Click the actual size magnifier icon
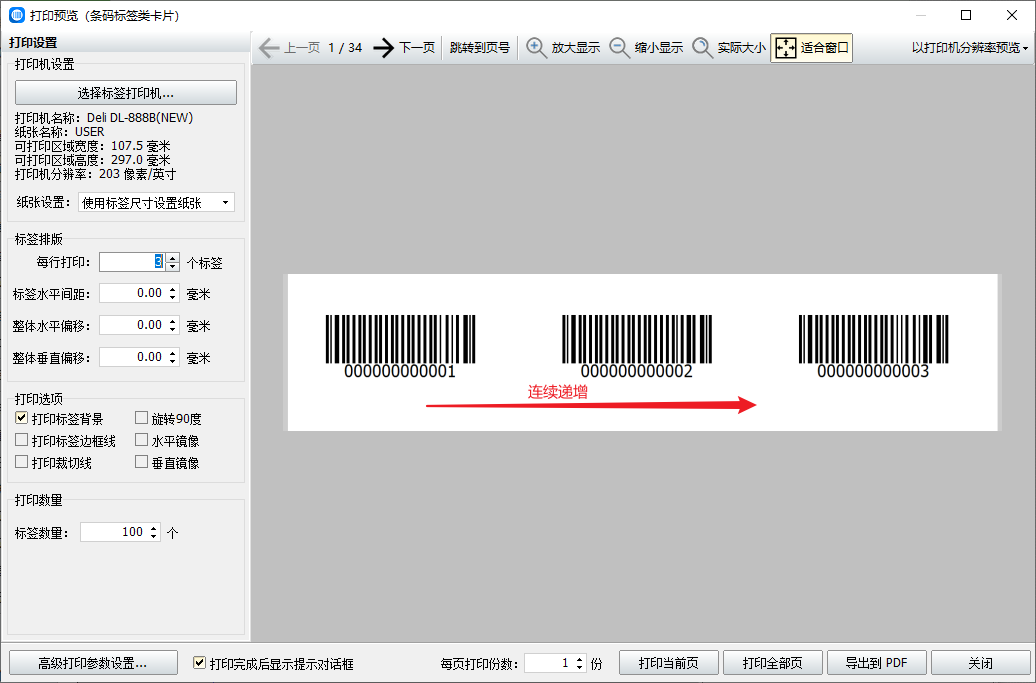 (x=702, y=48)
